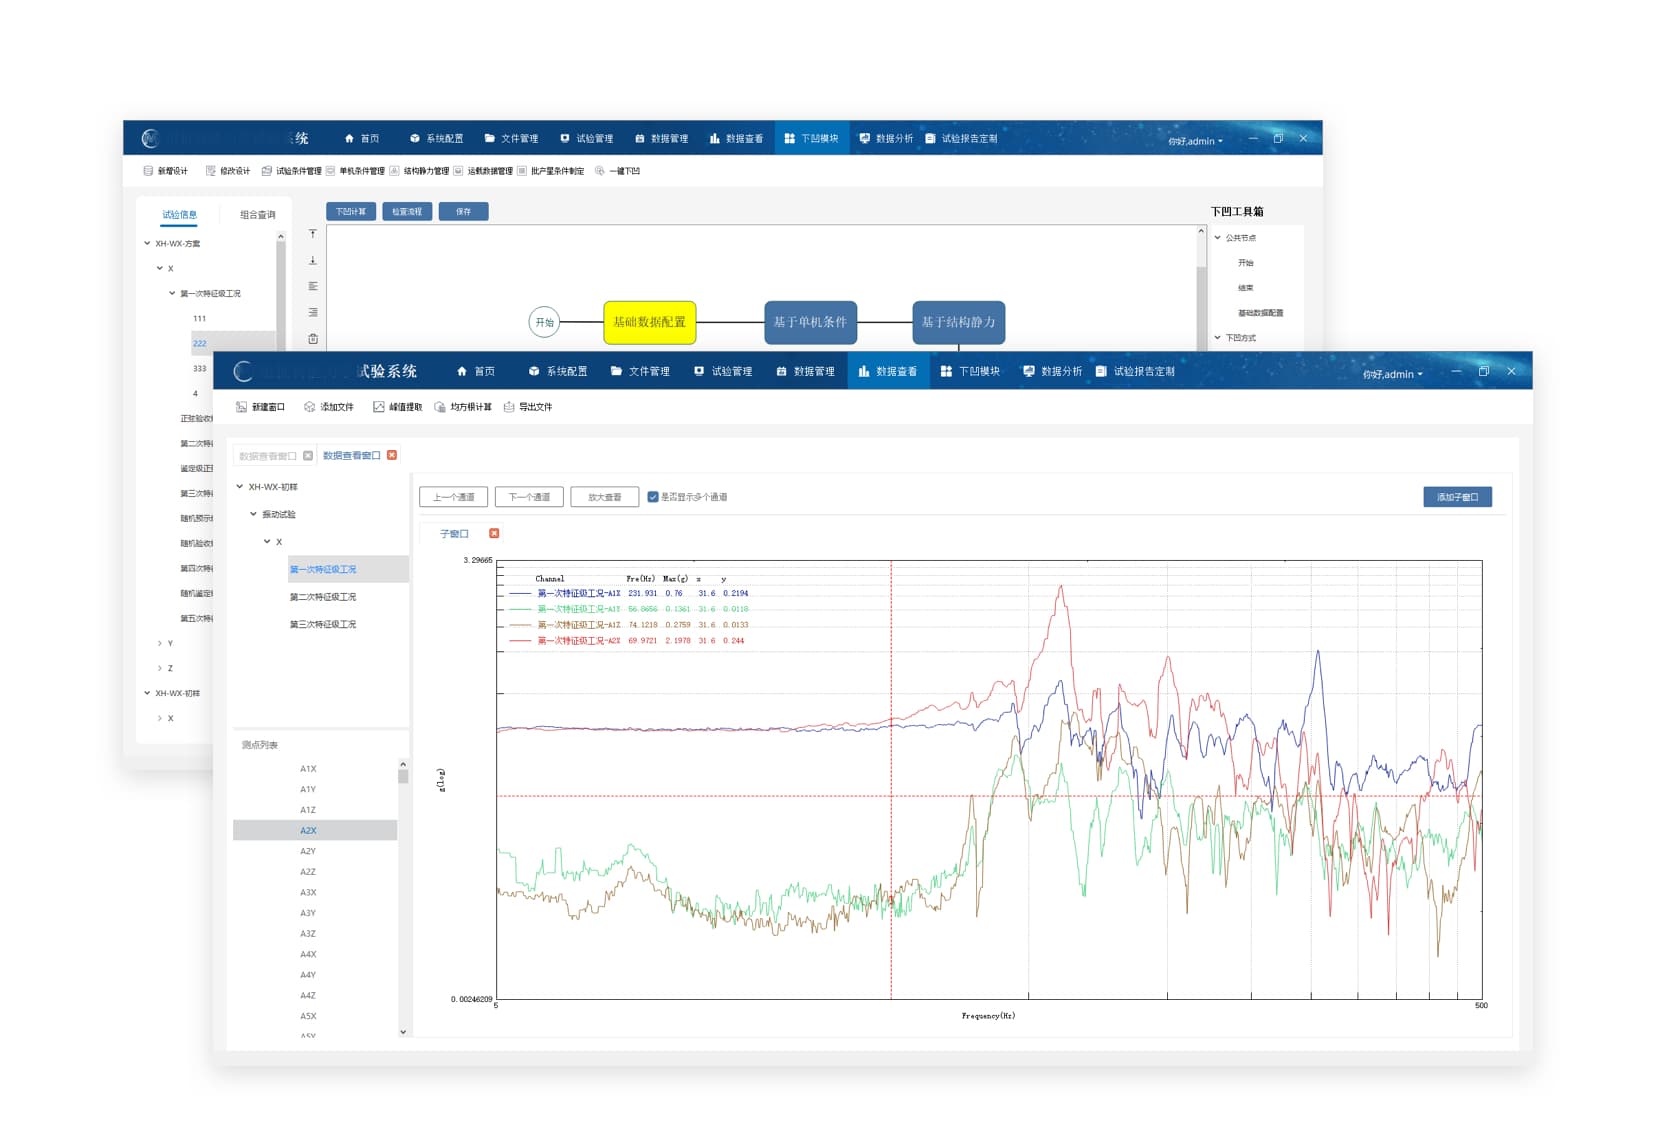
Task: Select the 峰值提取 chart icon
Action: tap(379, 407)
